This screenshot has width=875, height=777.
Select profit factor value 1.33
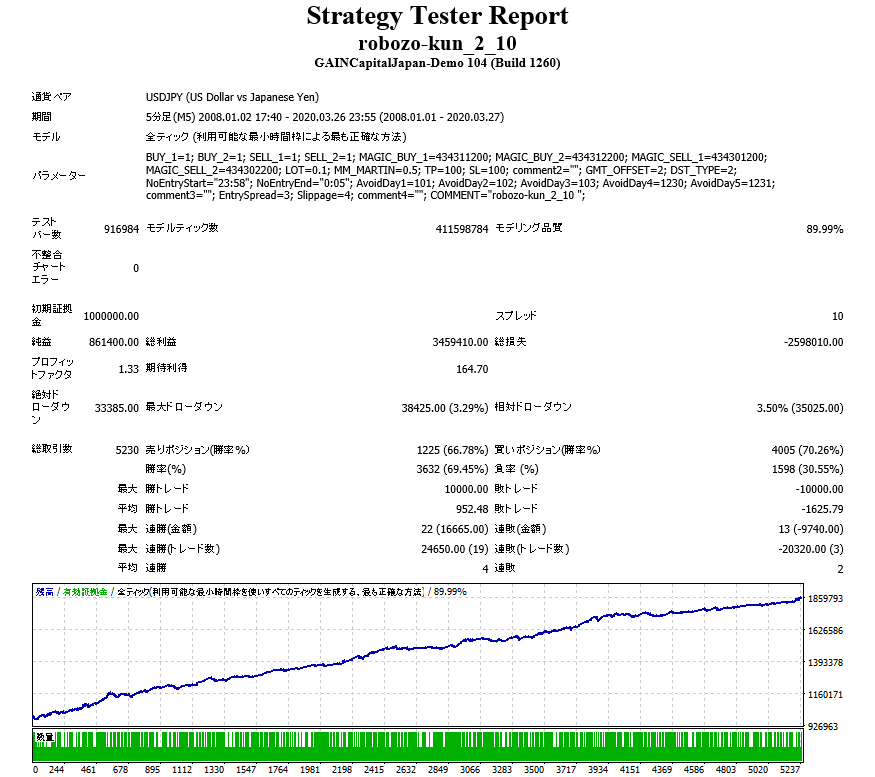128,369
